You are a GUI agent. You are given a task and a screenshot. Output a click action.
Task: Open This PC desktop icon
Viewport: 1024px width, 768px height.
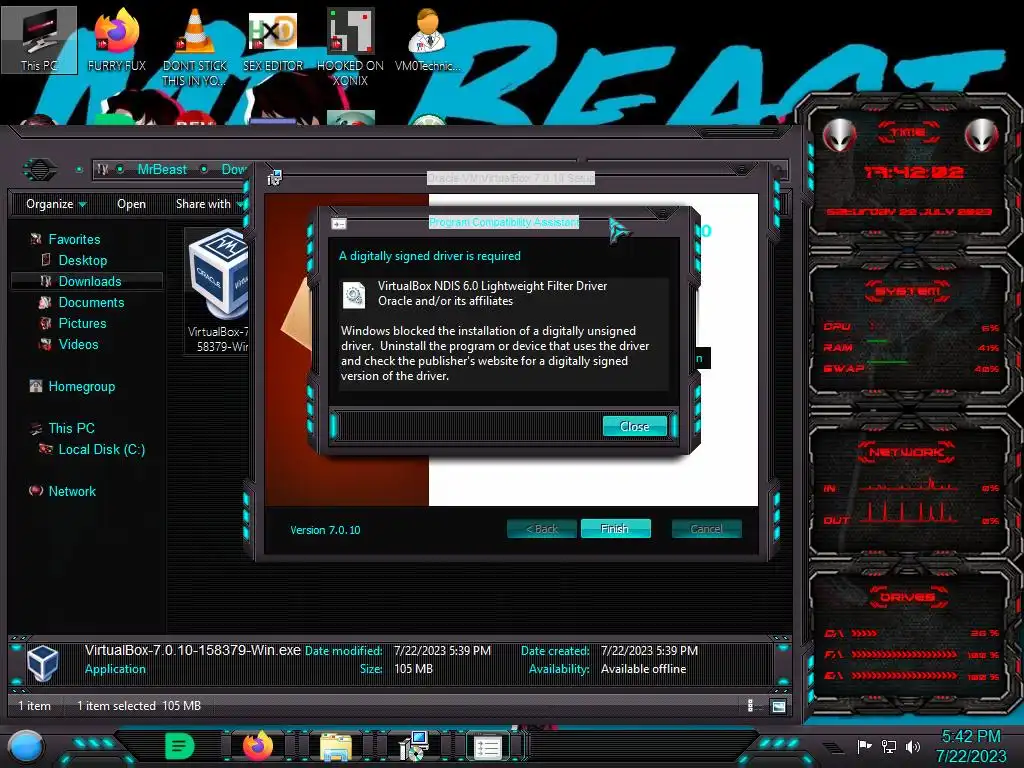(x=39, y=39)
